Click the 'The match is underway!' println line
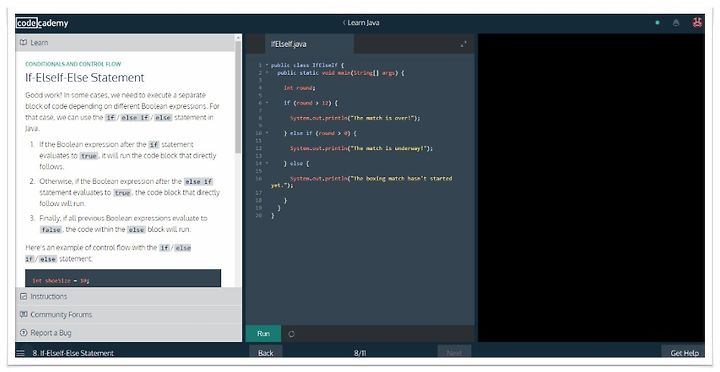720x372 pixels. (x=361, y=148)
